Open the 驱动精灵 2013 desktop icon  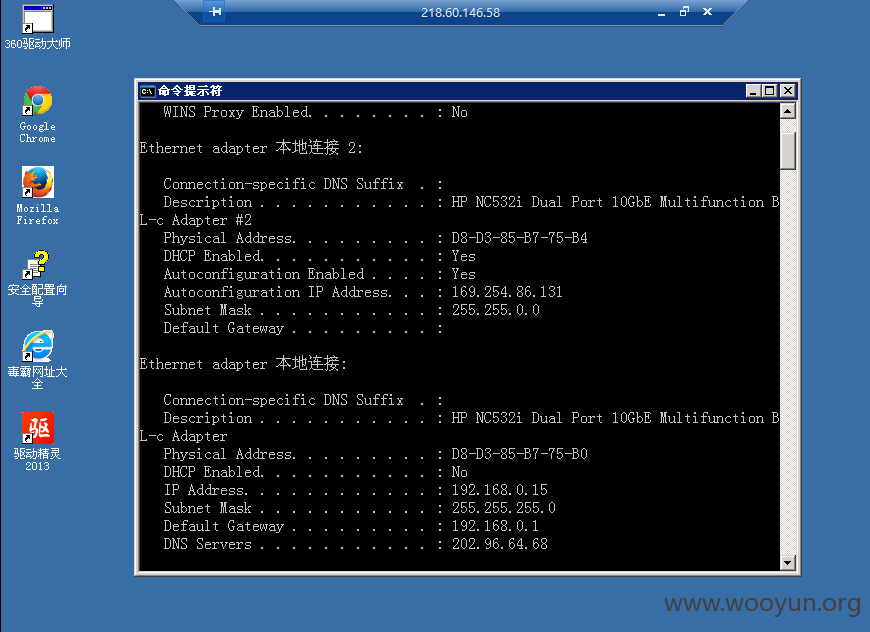(37, 442)
